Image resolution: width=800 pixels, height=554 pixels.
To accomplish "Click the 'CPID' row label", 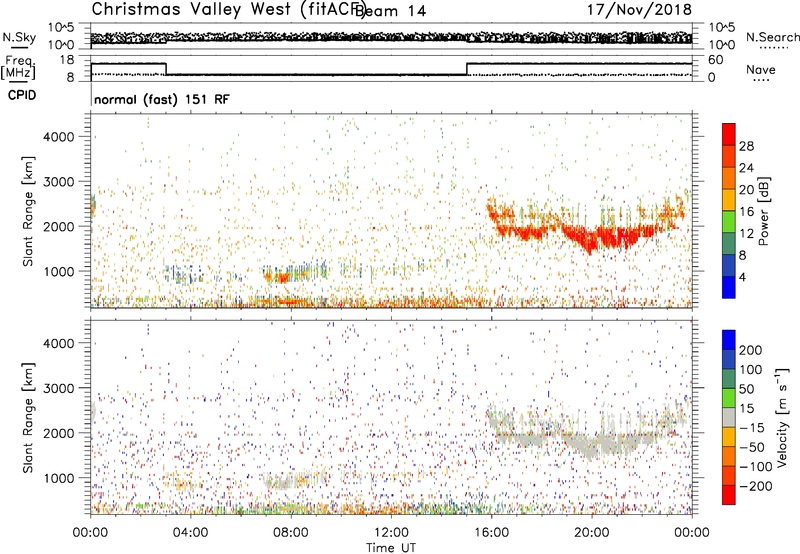I will 22,95.
